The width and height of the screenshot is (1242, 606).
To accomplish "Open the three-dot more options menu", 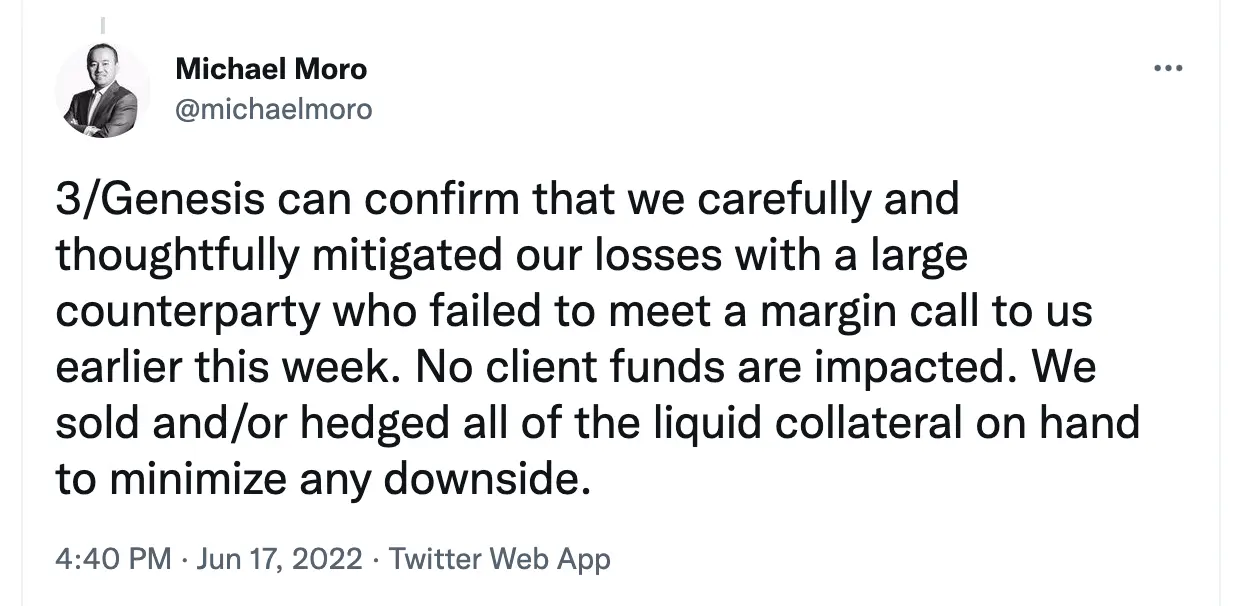I will (1168, 69).
